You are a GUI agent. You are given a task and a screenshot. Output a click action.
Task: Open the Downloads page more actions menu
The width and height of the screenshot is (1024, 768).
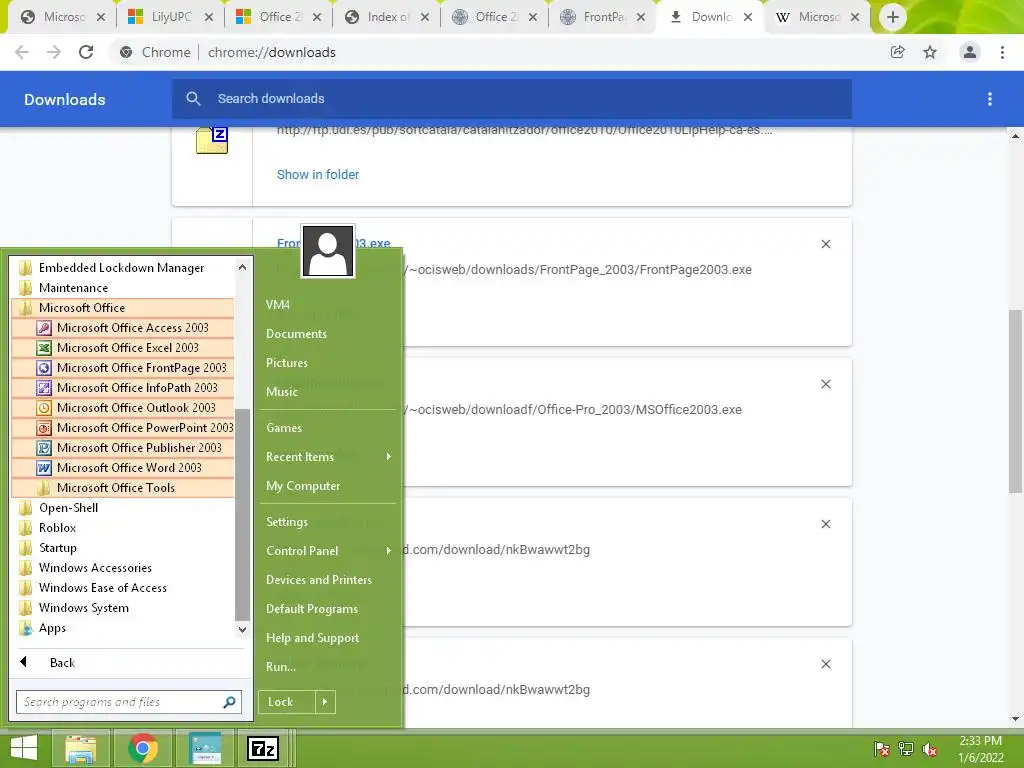tap(990, 99)
